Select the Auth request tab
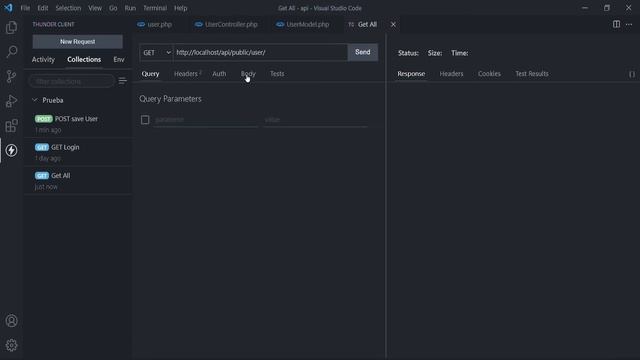The width and height of the screenshot is (640, 360). click(219, 74)
